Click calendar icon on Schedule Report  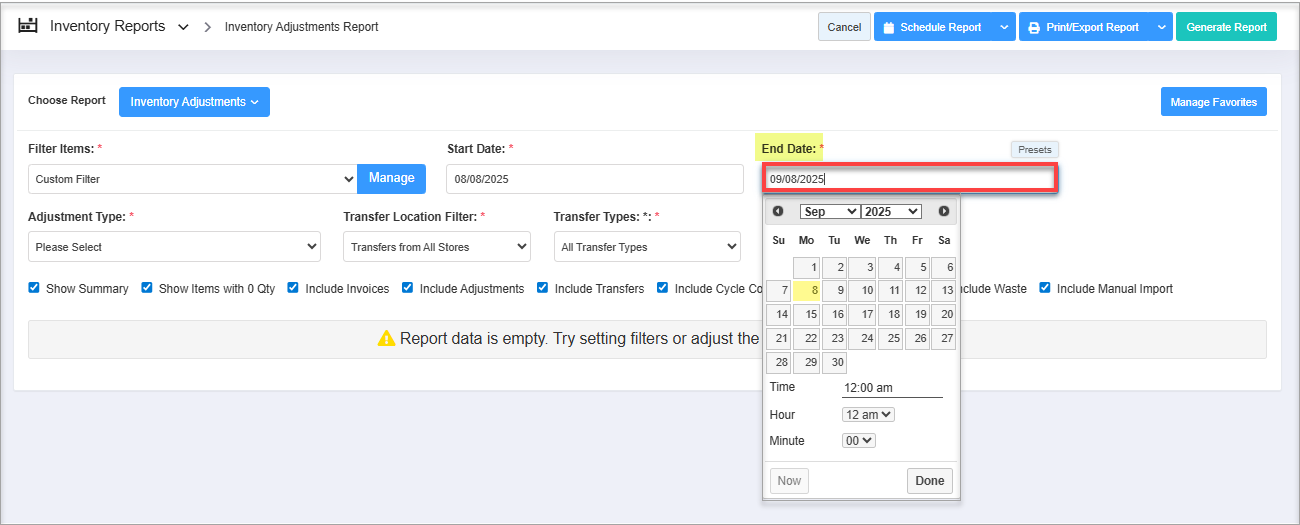click(x=888, y=27)
